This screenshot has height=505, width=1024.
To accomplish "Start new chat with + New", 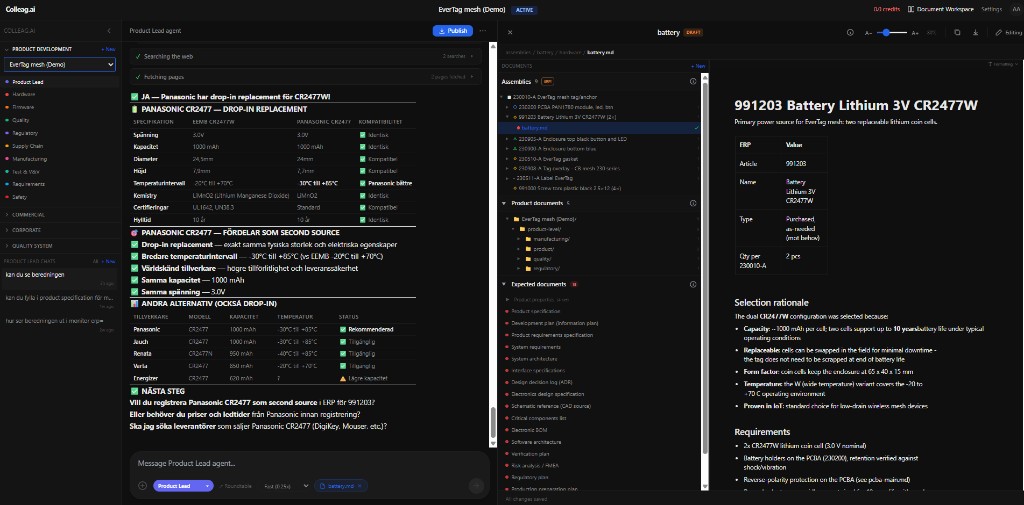I will pyautogui.click(x=108, y=261).
